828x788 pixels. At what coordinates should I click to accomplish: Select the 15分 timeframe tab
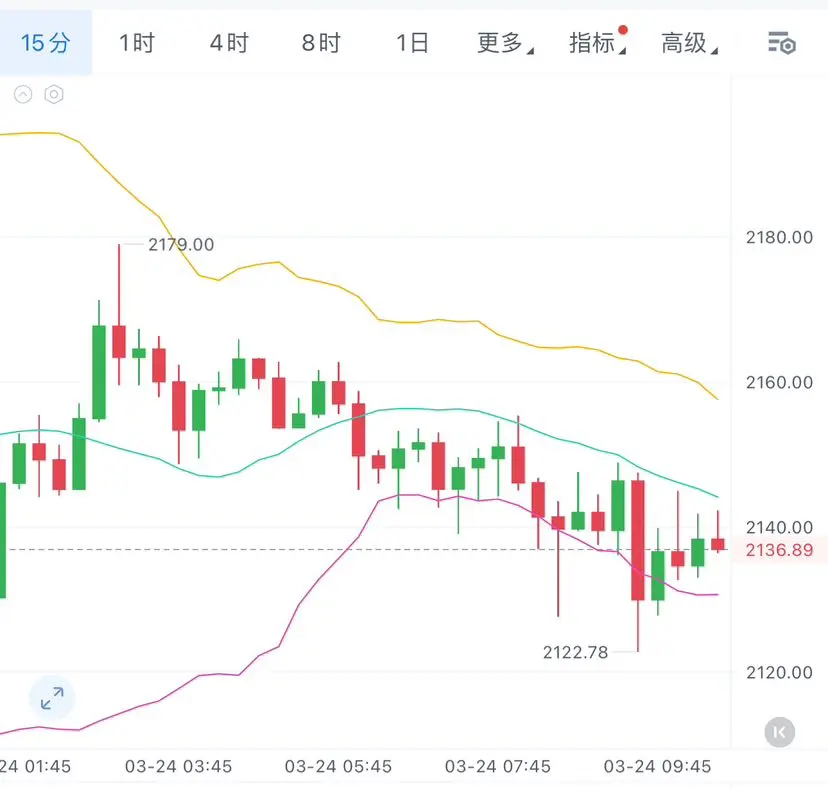(46, 43)
